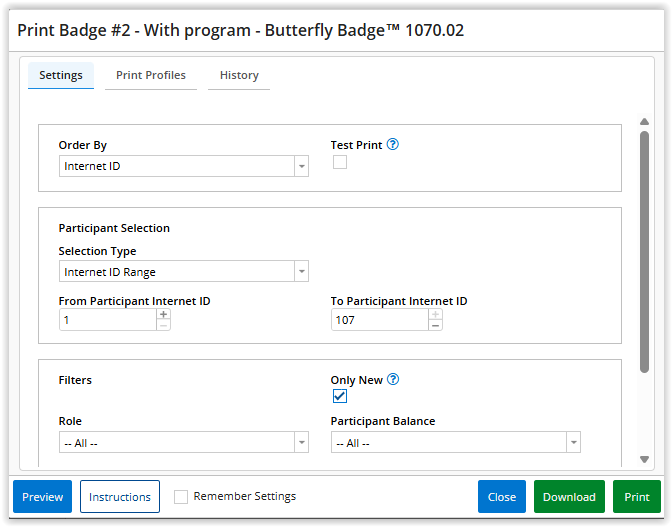Screen dimensions: 672x527
Task: Decrease From Participant Internet ID value
Action: 163,325
